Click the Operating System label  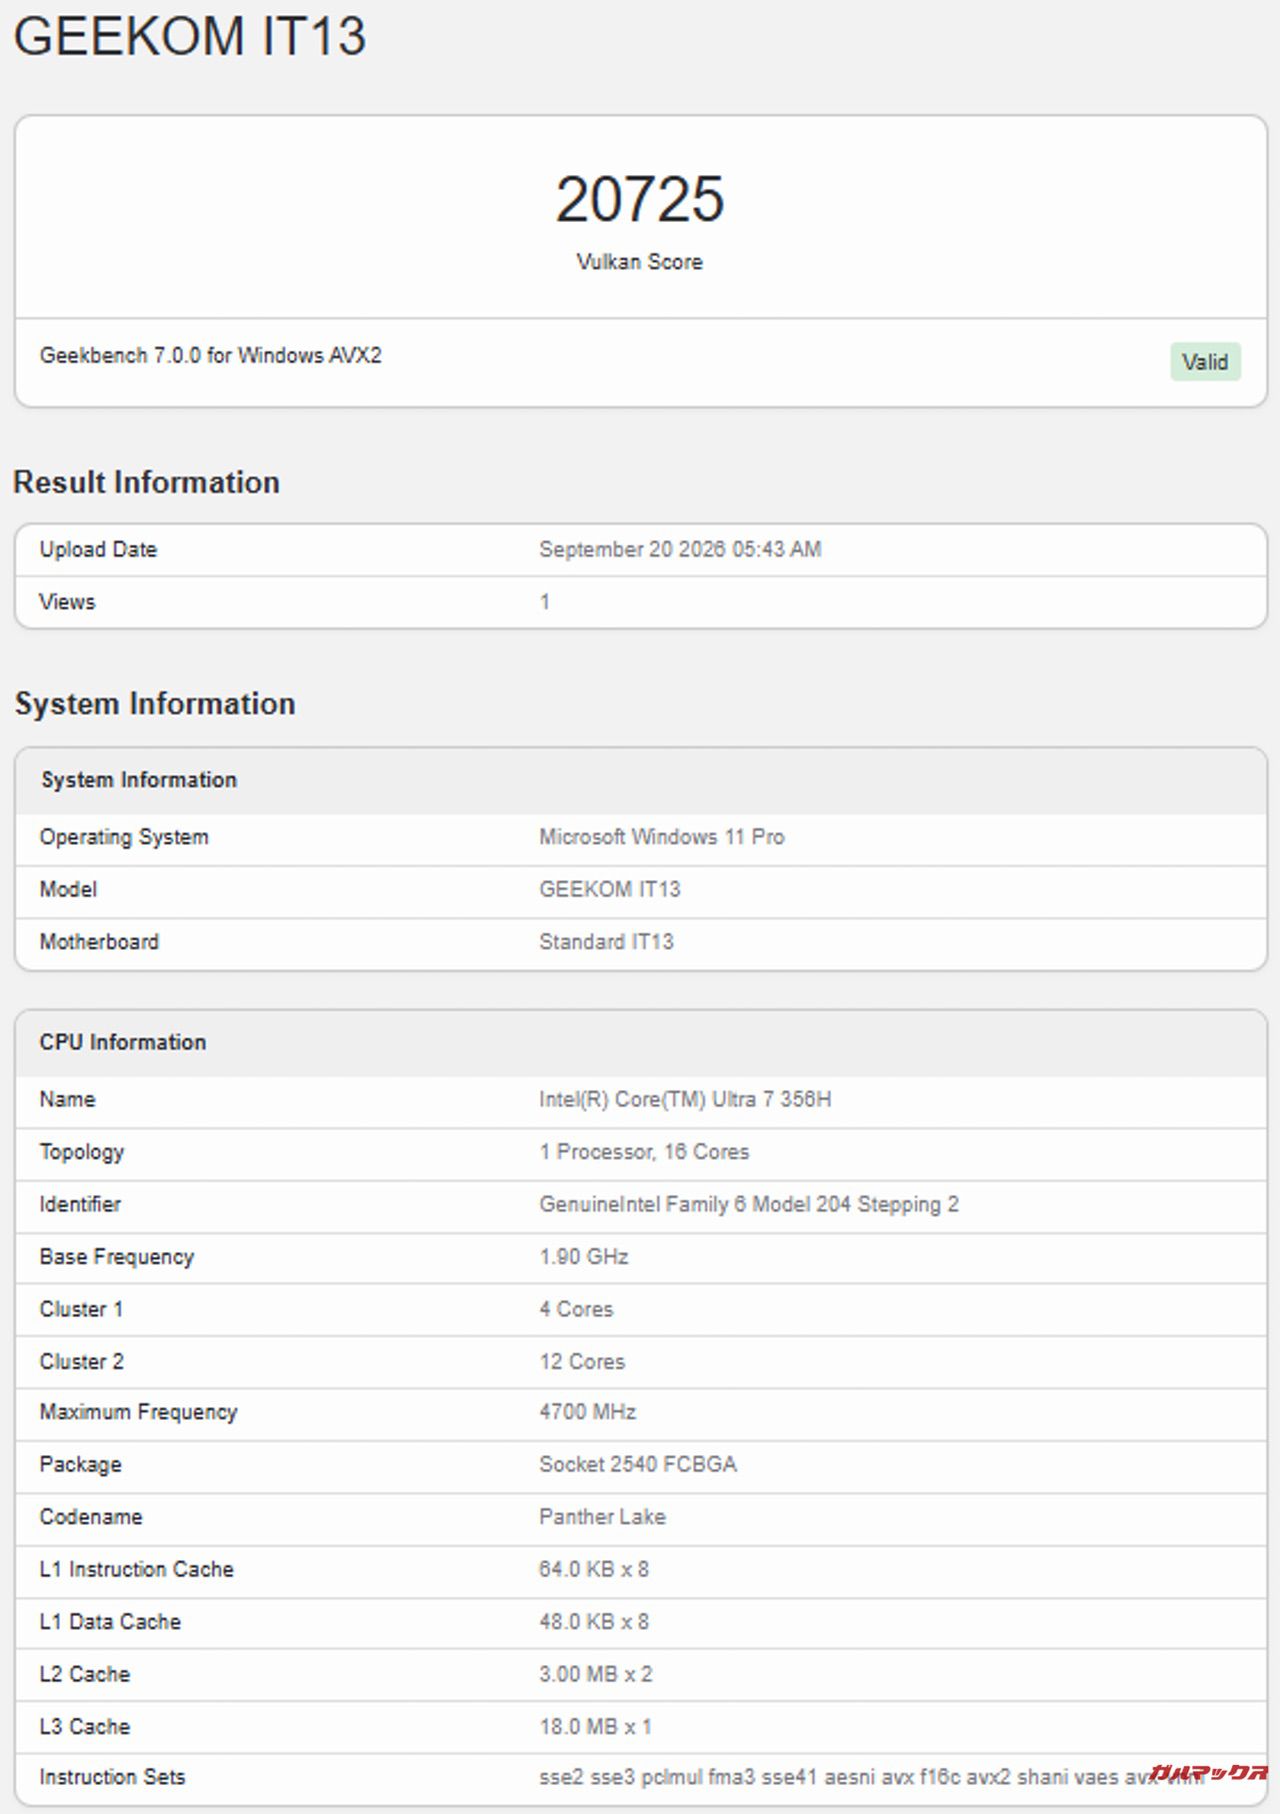(x=124, y=837)
